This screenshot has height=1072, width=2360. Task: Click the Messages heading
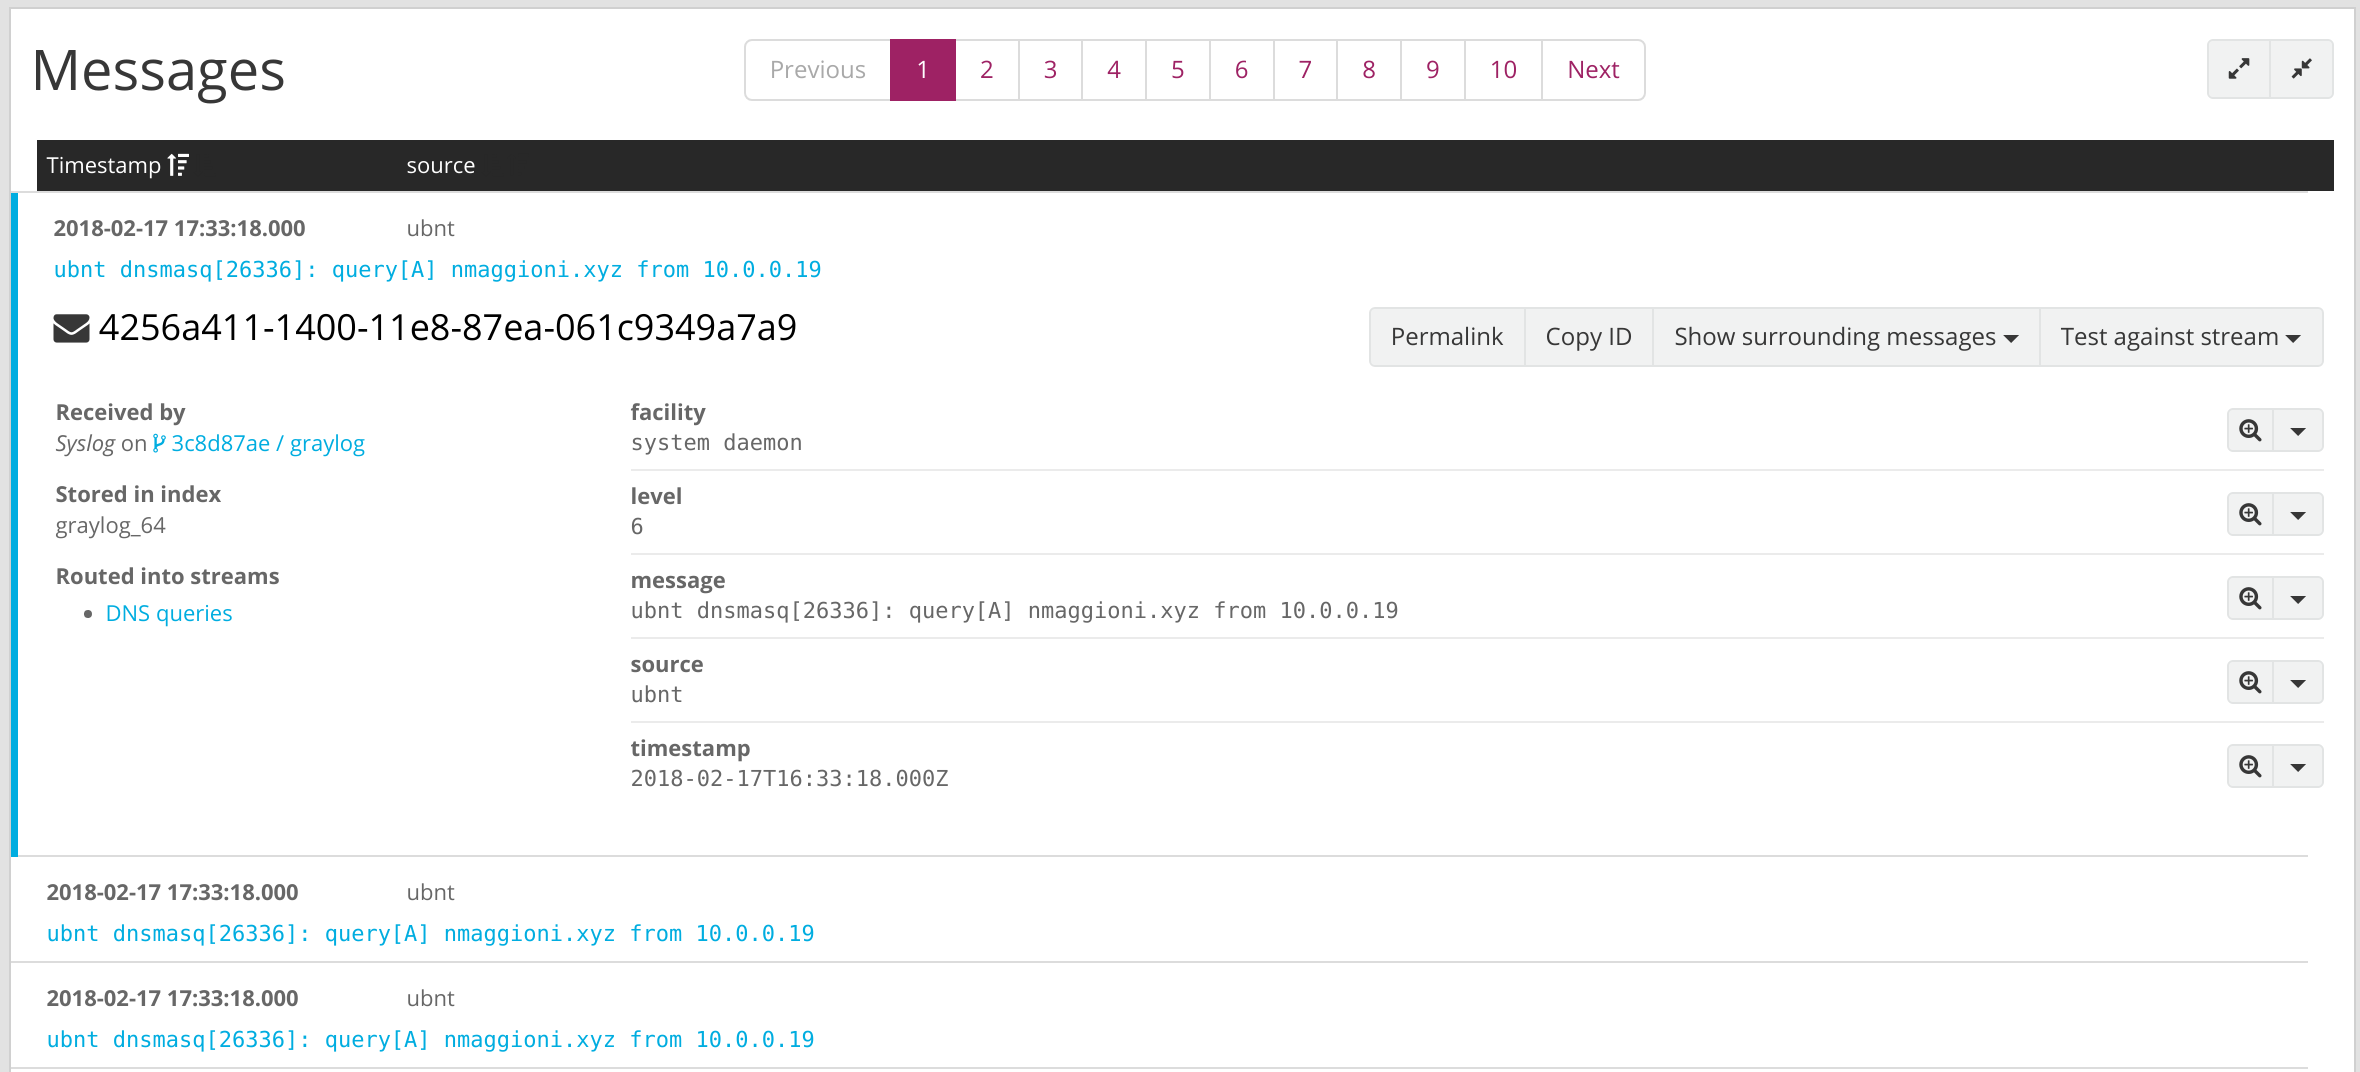click(159, 71)
